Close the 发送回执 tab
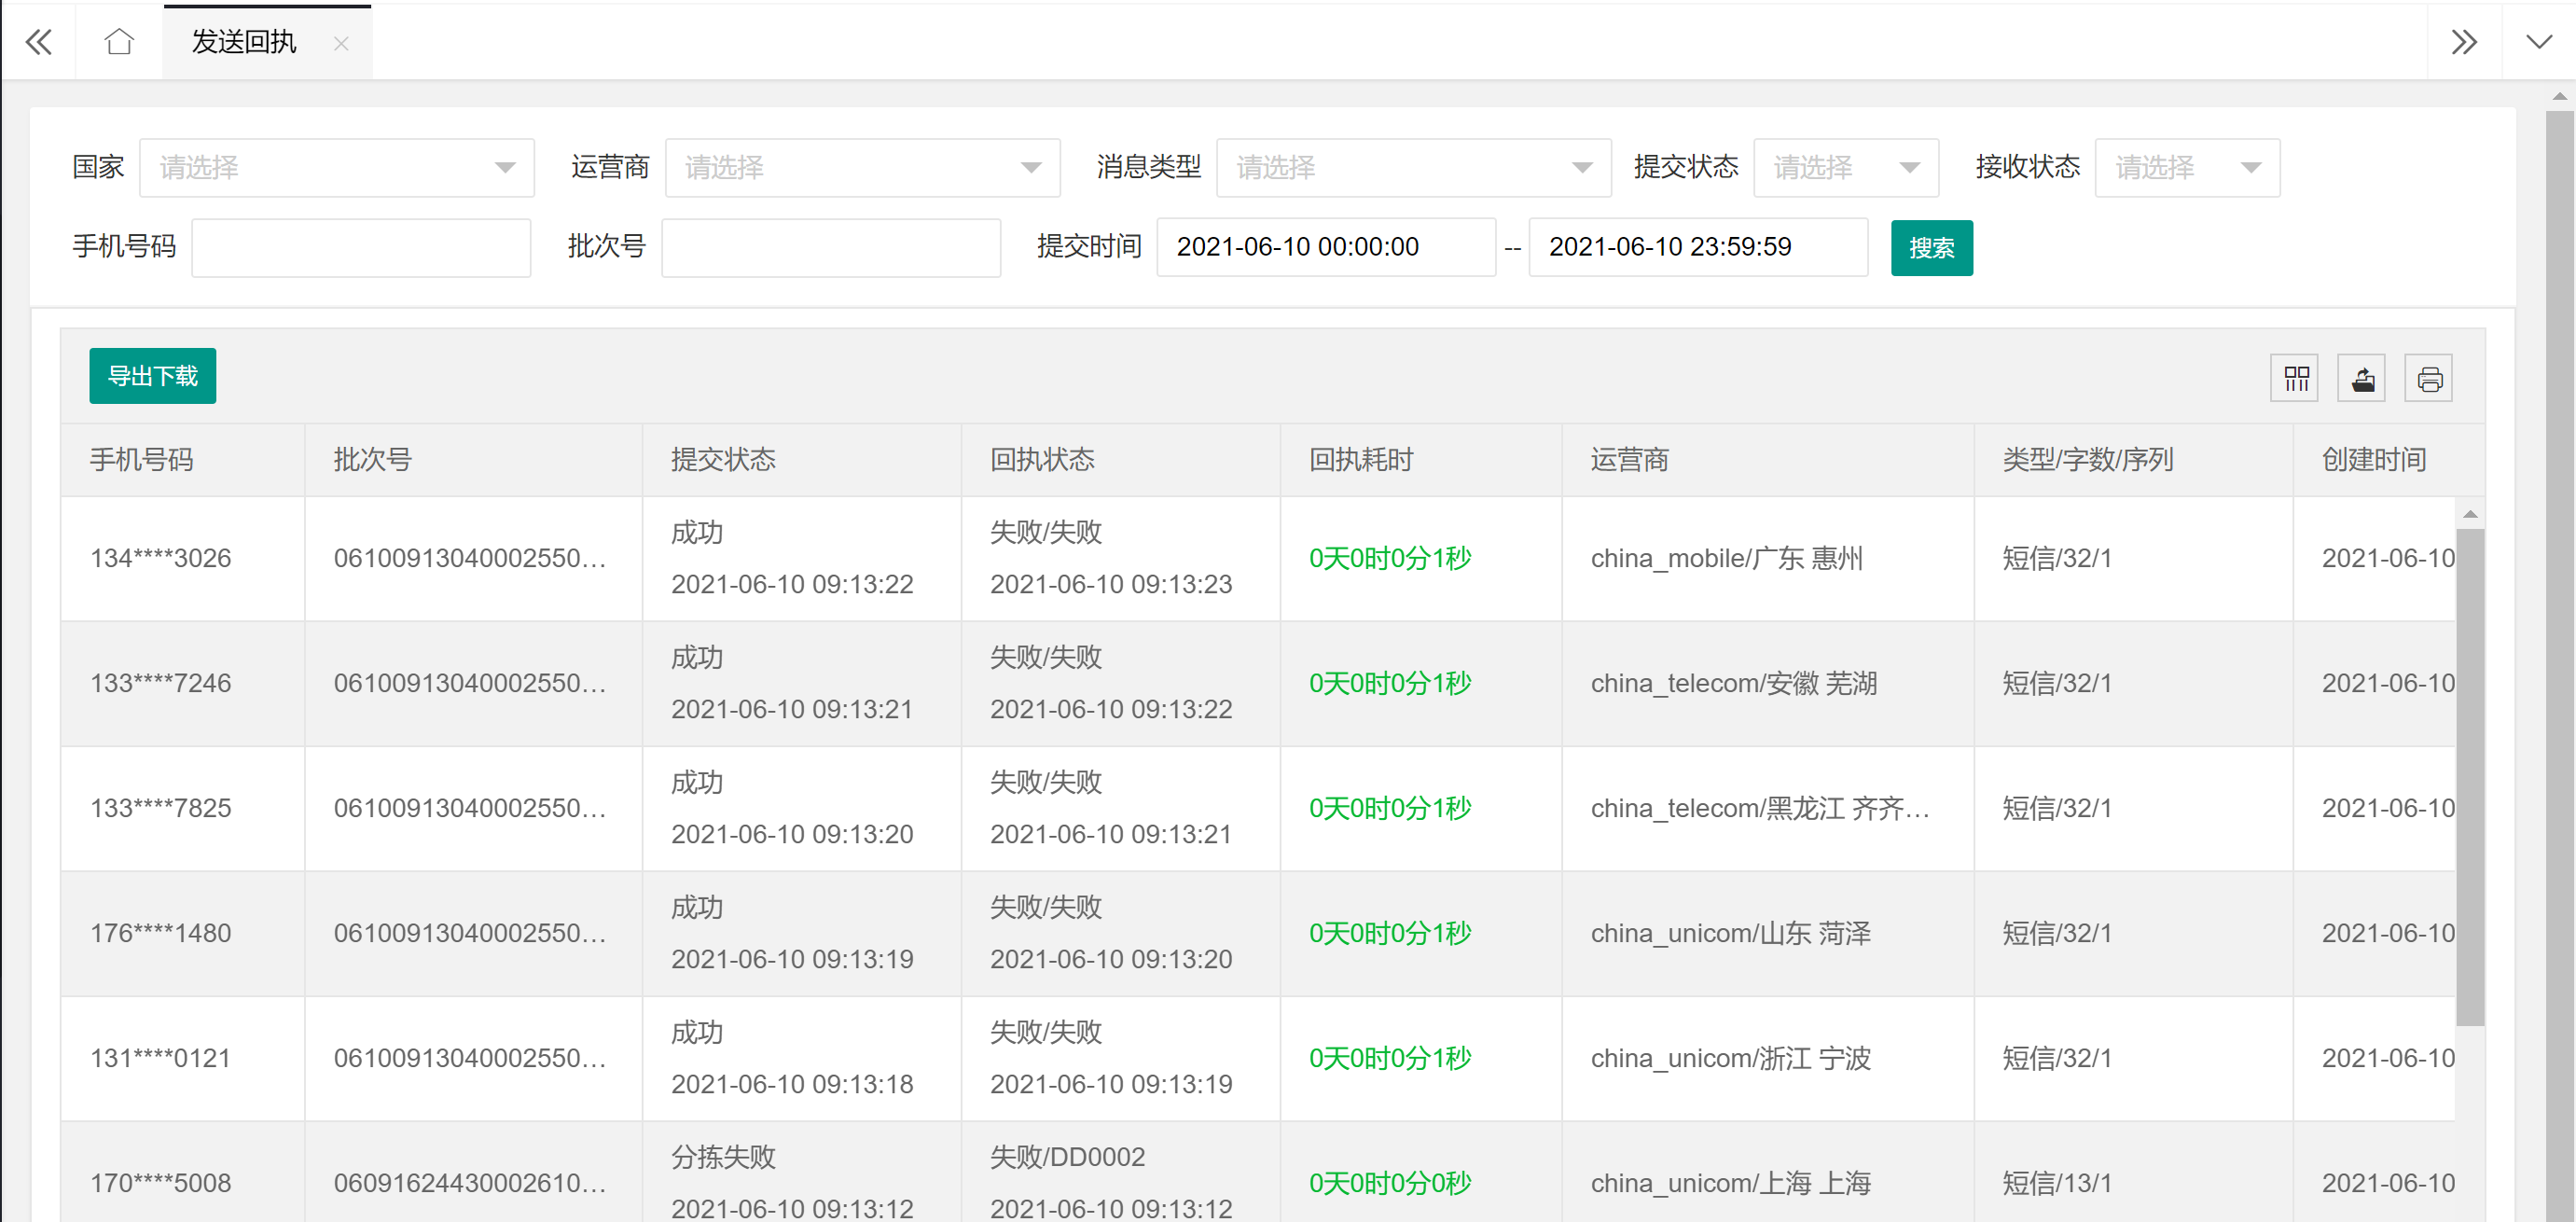The image size is (2576, 1222). (x=341, y=43)
